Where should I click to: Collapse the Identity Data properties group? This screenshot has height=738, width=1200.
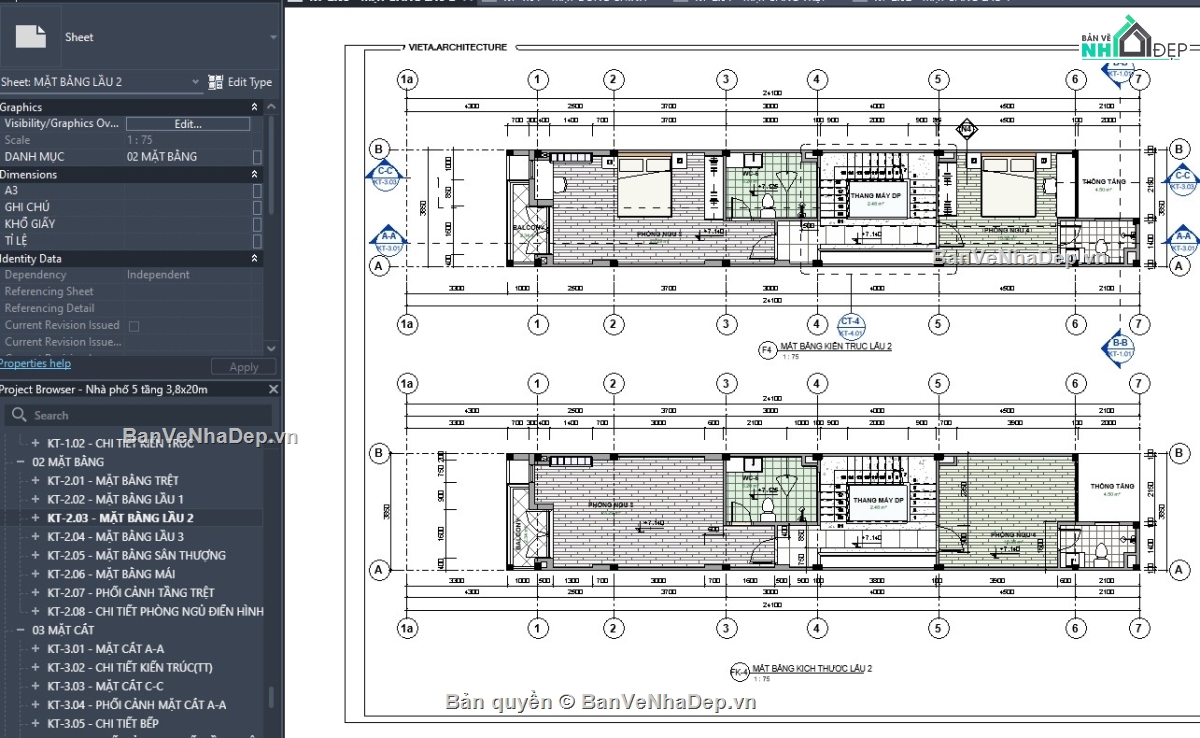coord(254,258)
